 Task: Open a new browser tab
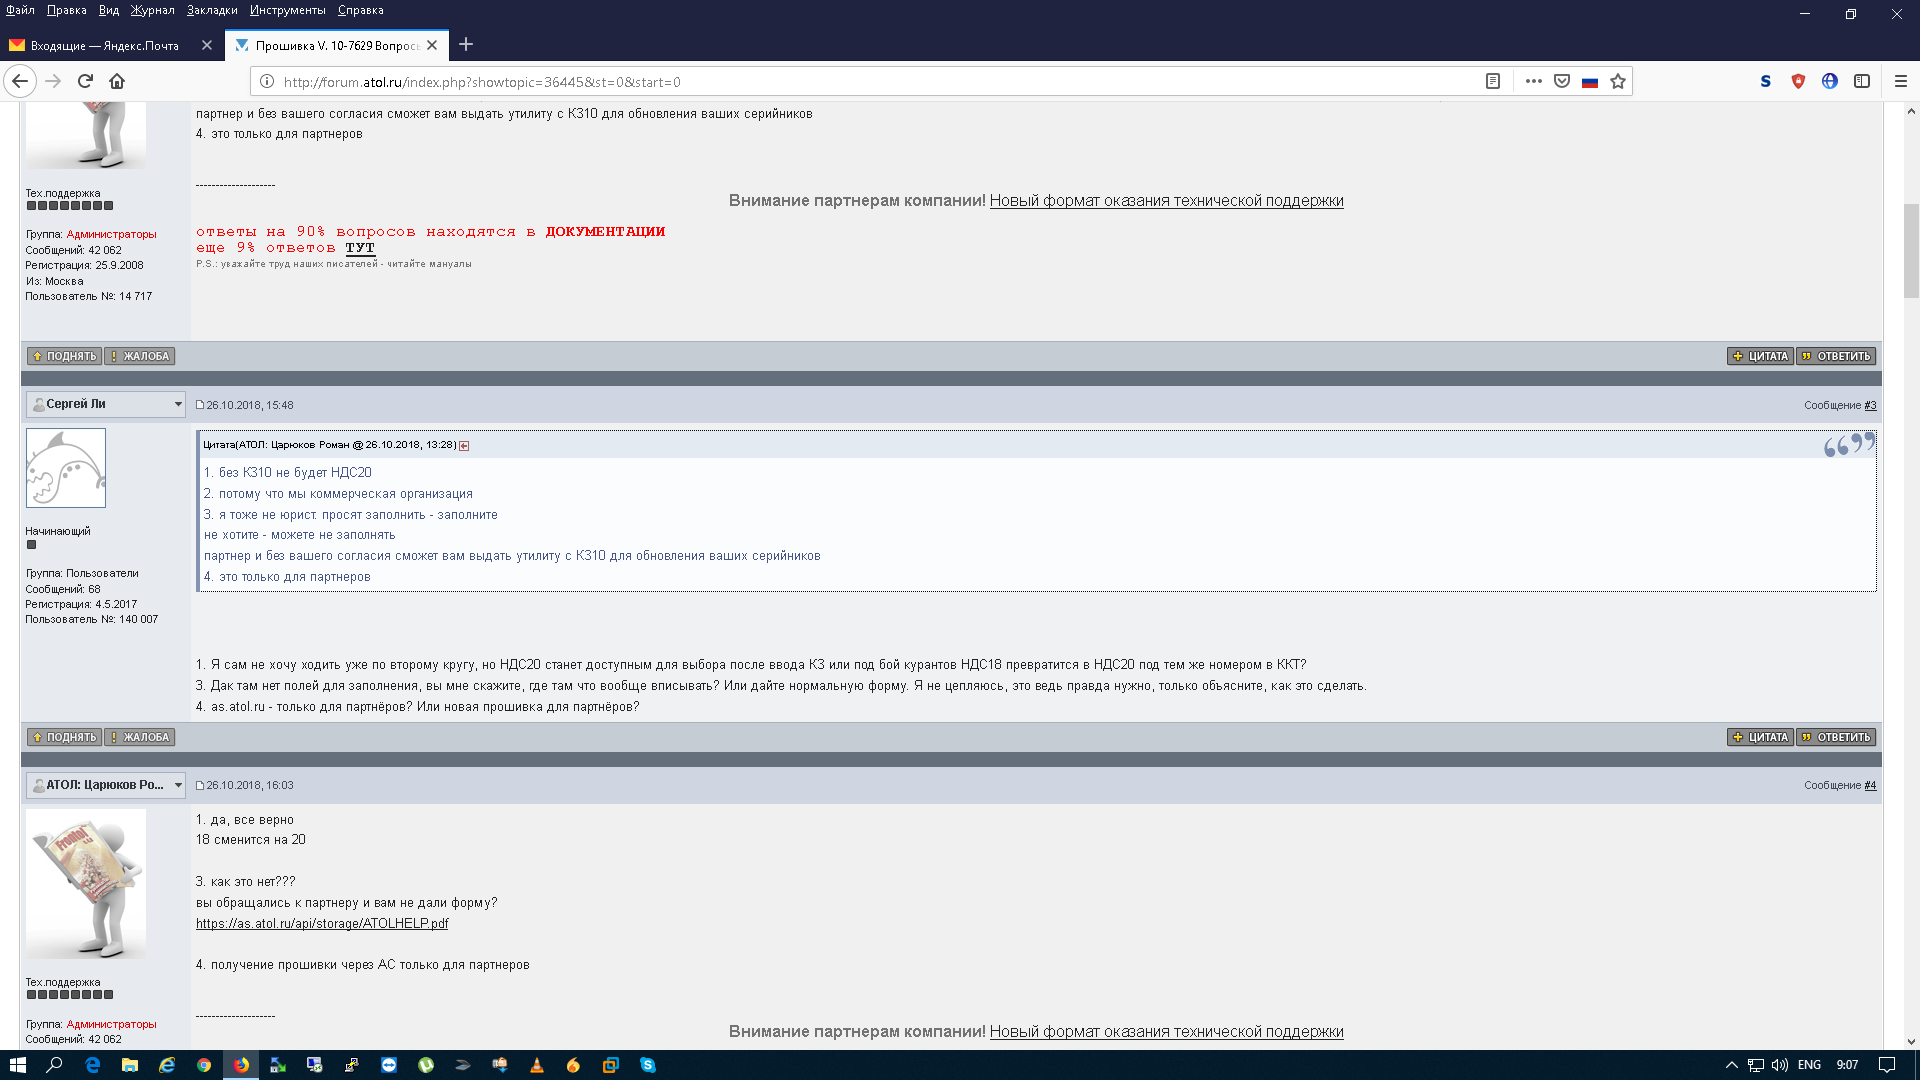[x=466, y=44]
